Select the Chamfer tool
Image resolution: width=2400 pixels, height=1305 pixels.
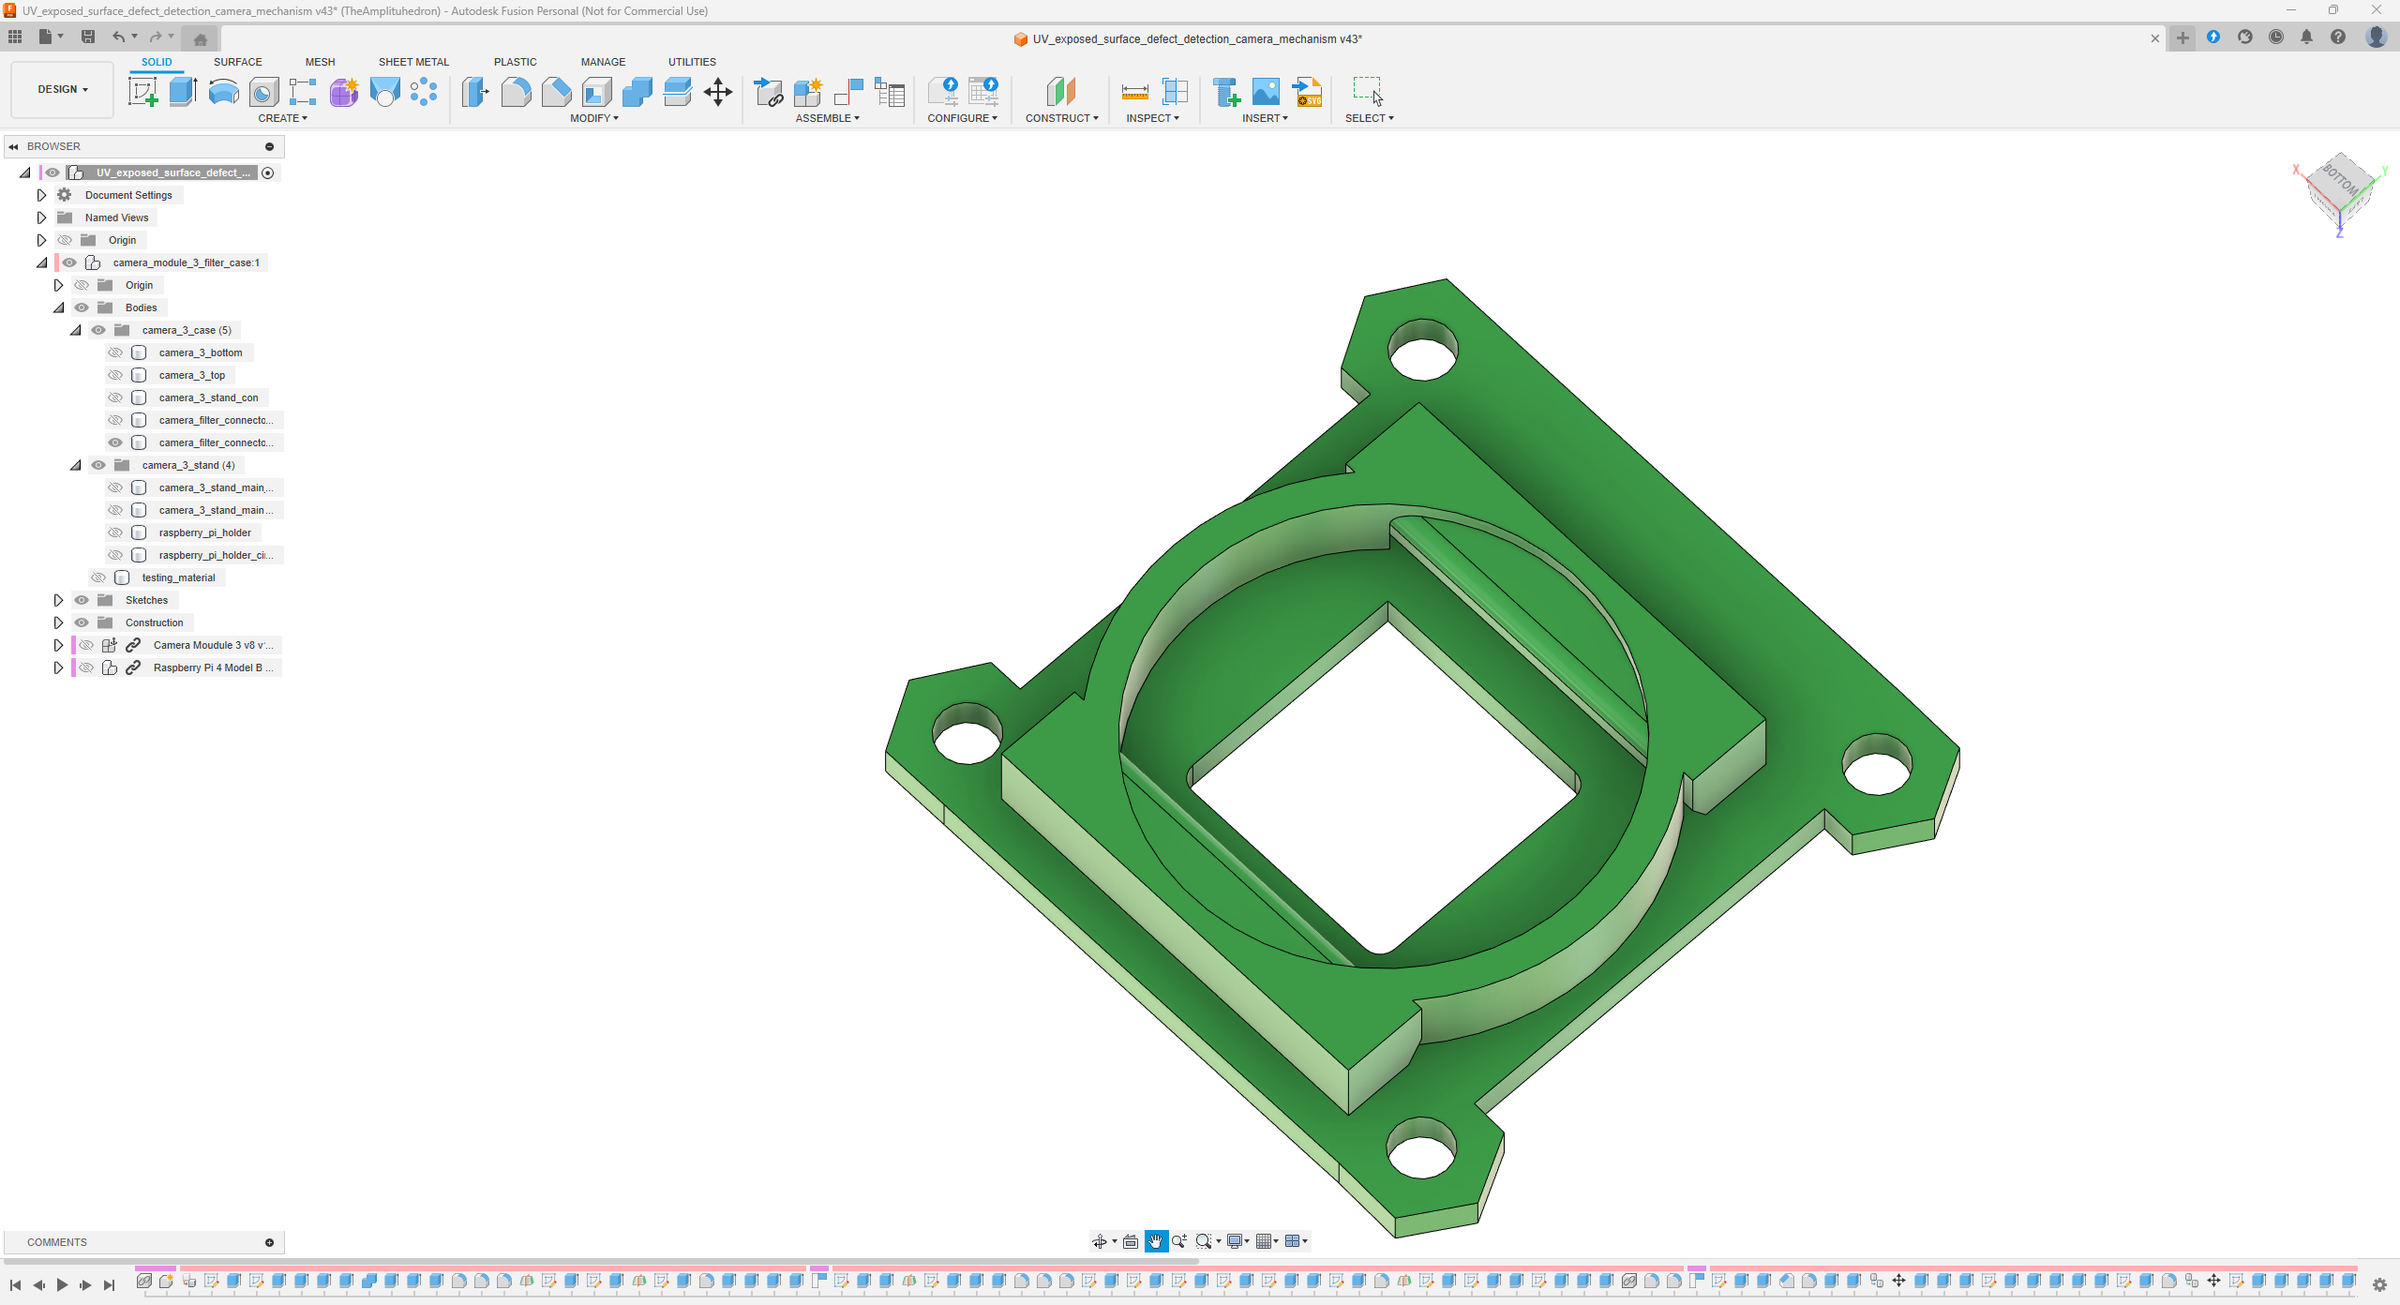point(556,92)
